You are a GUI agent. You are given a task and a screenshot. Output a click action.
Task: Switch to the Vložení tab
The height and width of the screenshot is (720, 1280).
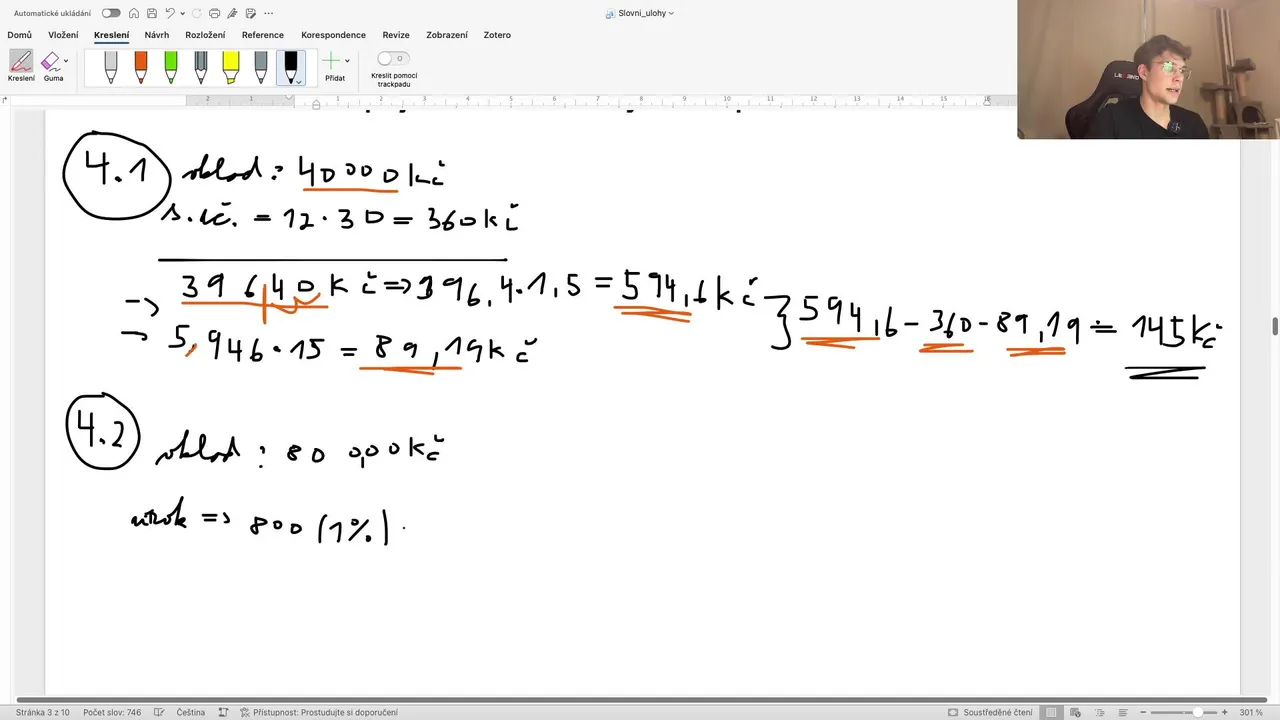[63, 35]
